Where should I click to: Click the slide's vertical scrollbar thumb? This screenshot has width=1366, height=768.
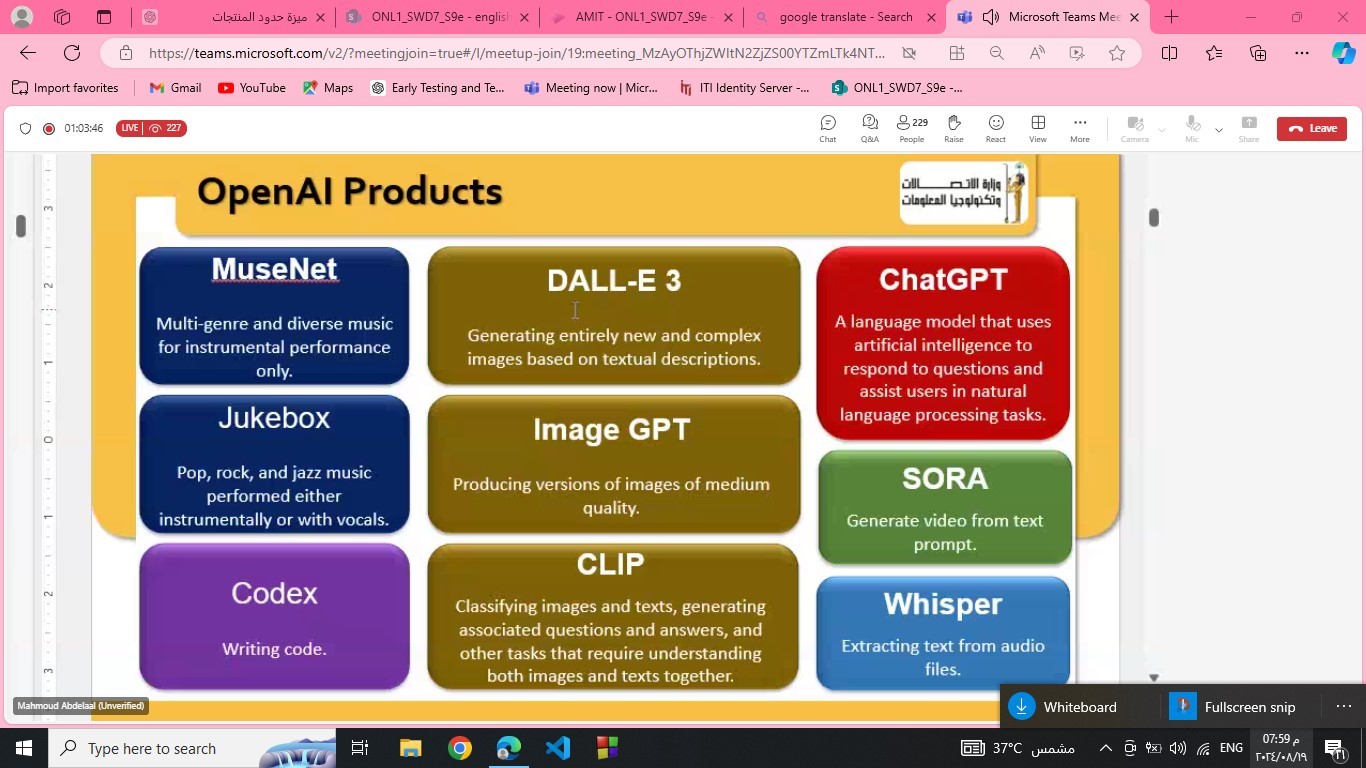tap(1153, 217)
